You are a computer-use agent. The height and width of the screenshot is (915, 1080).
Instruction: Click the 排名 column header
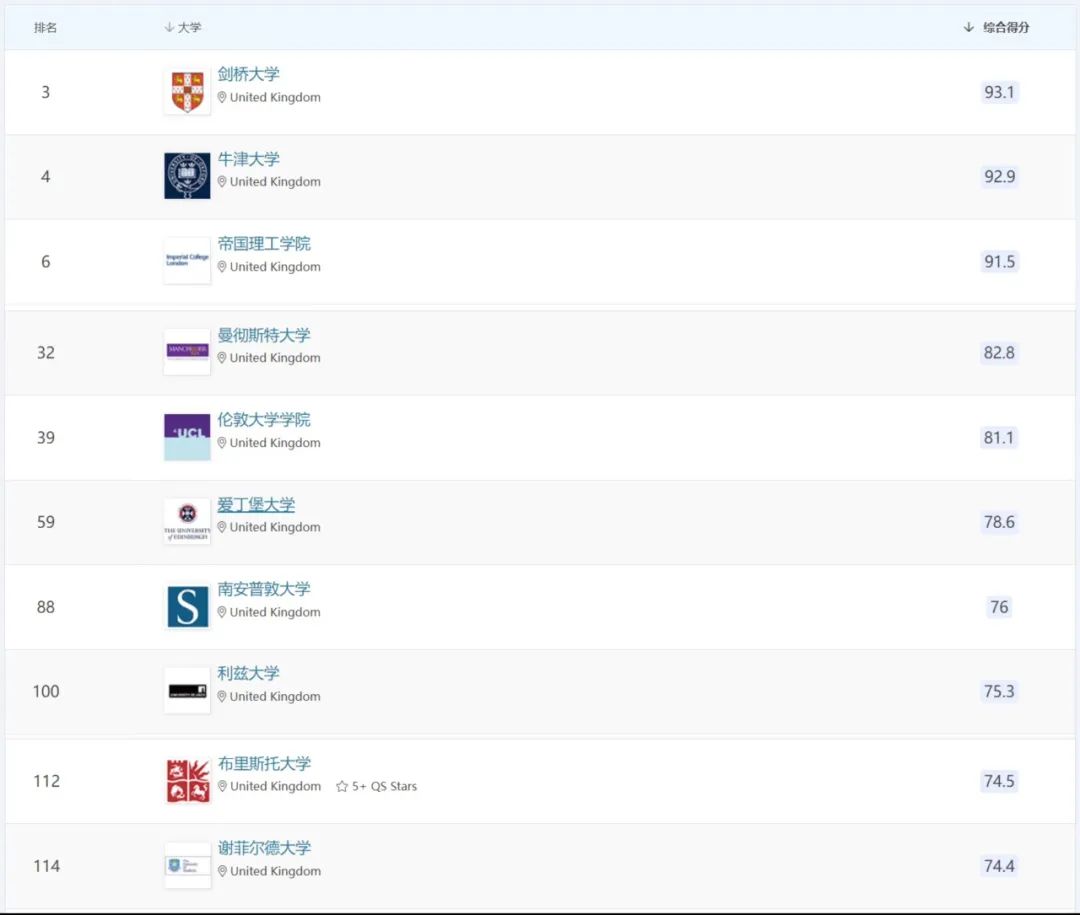click(x=45, y=28)
